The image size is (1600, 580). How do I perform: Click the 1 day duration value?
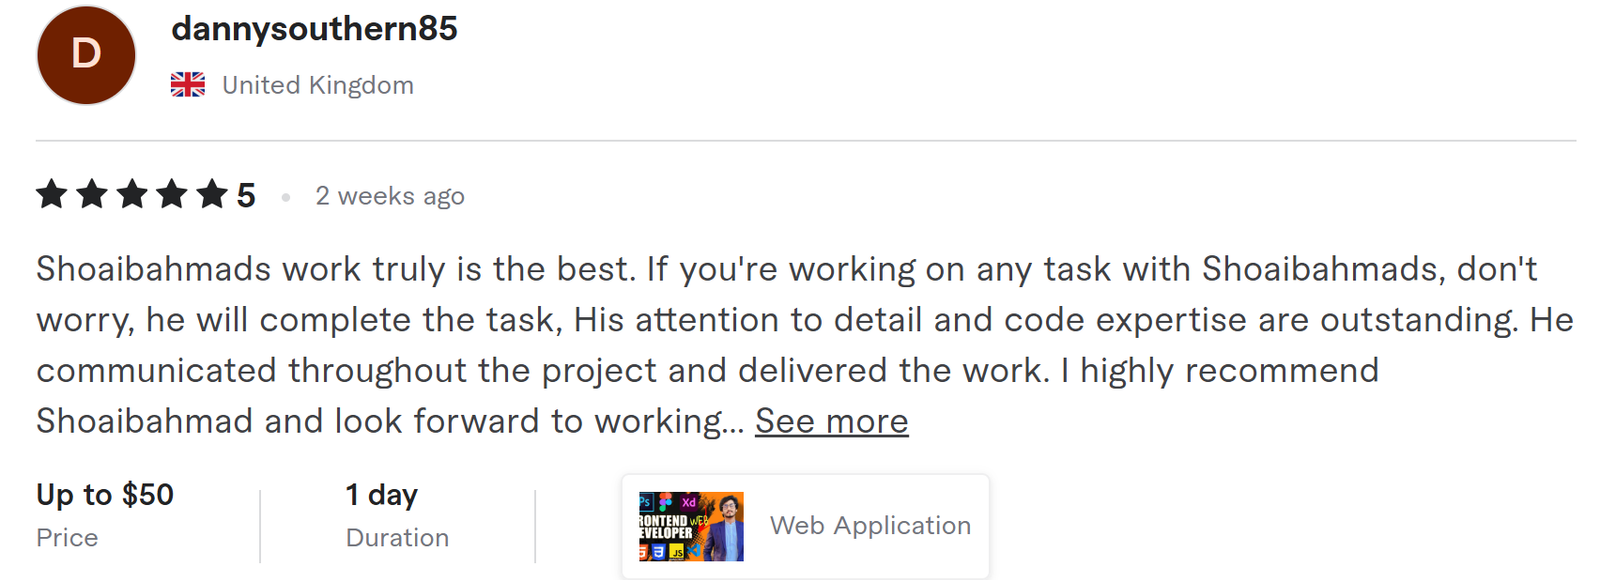coord(382,494)
